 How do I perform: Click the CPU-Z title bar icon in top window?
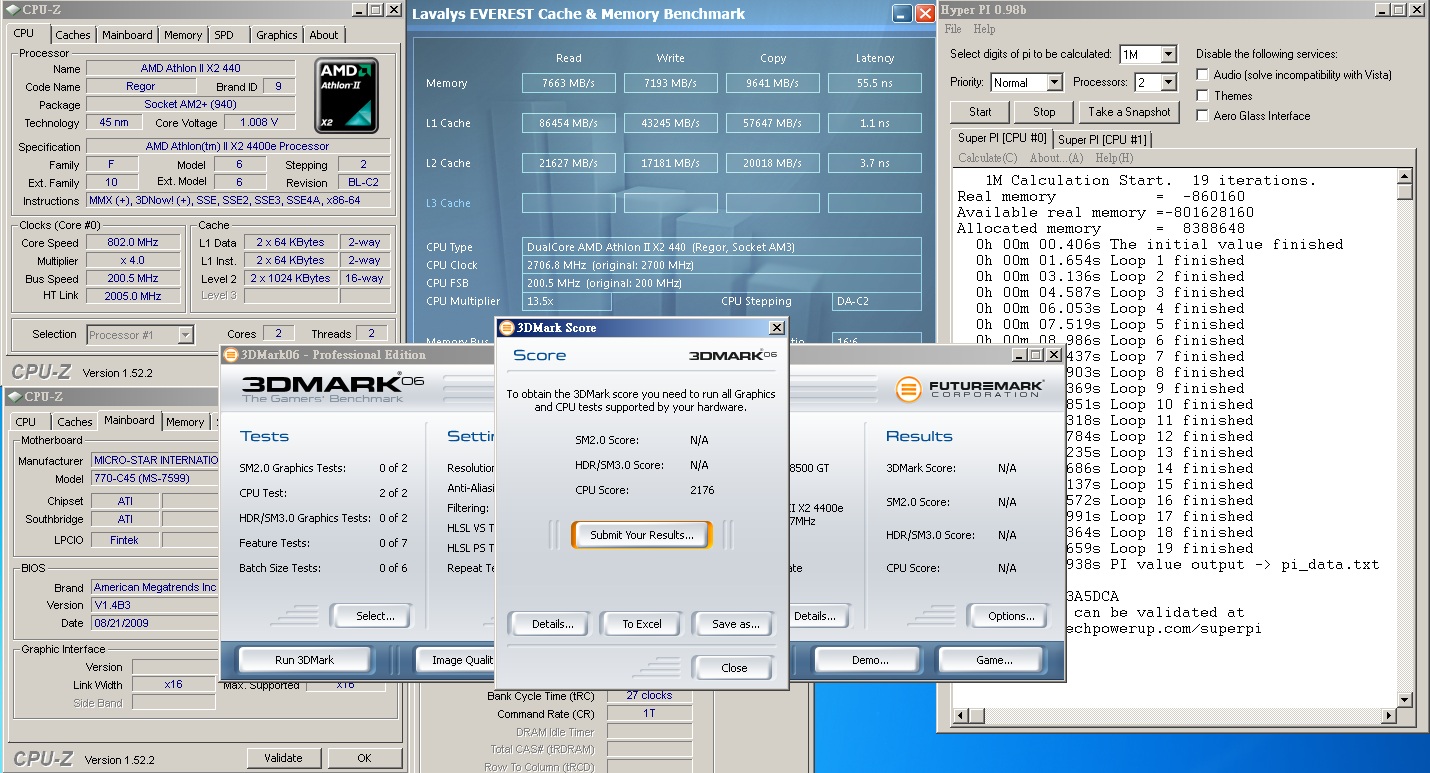14,9
